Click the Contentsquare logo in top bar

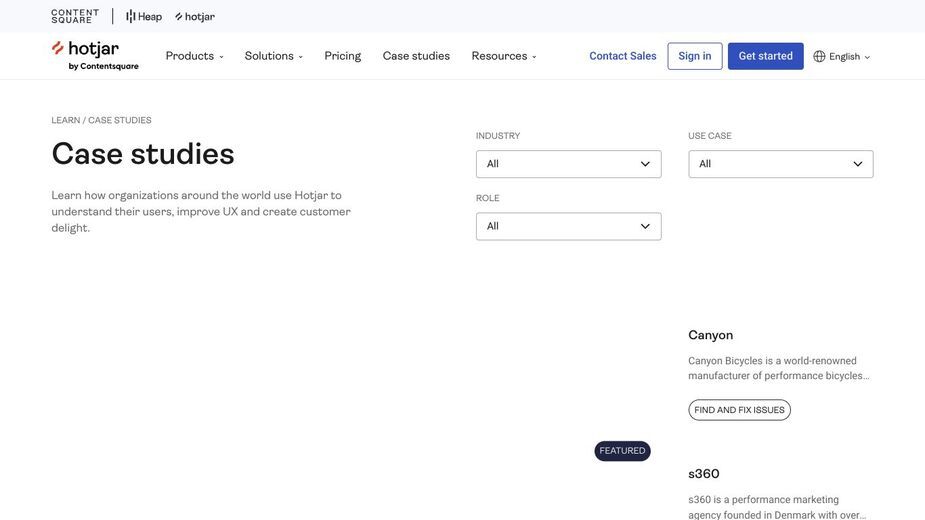(75, 16)
